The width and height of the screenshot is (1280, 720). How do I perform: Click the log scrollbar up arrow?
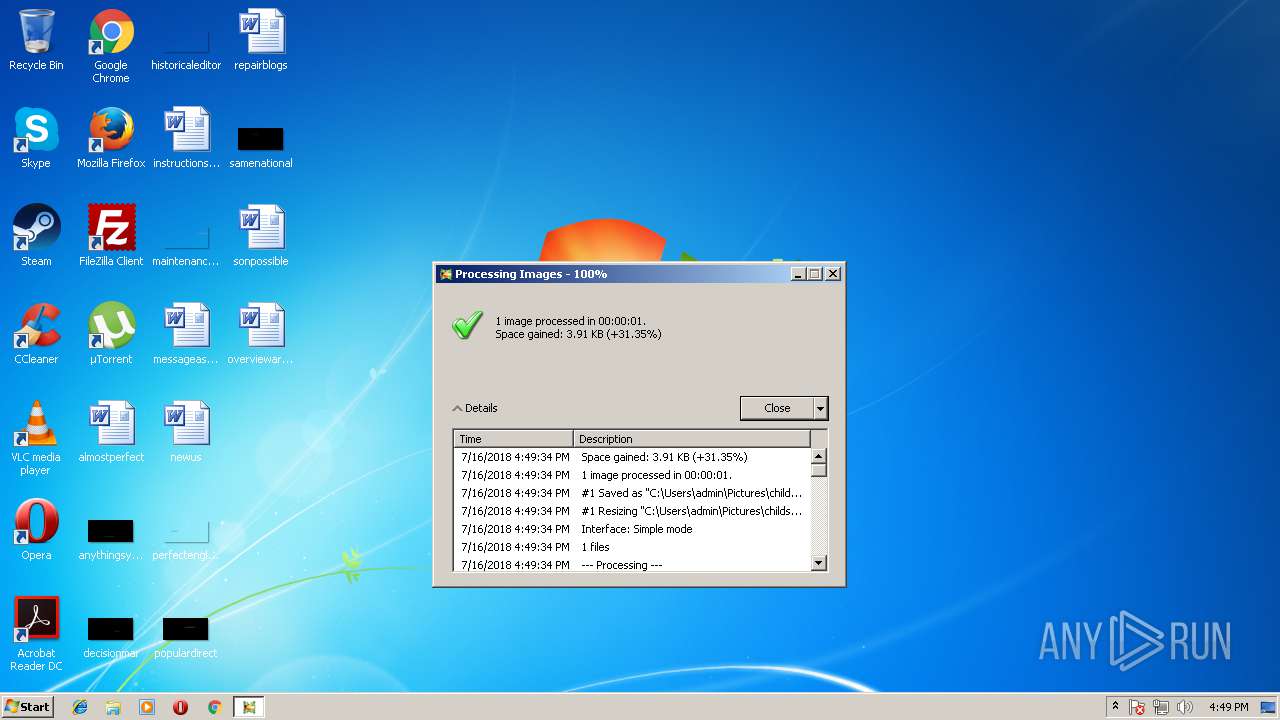click(819, 456)
